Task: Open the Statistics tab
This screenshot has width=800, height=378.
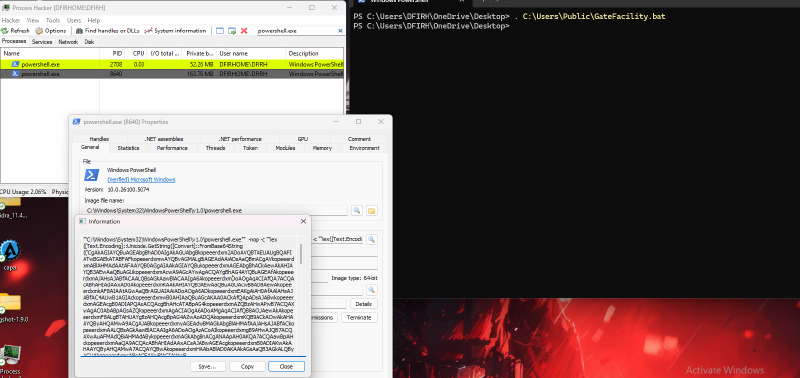Action: pyautogui.click(x=128, y=148)
